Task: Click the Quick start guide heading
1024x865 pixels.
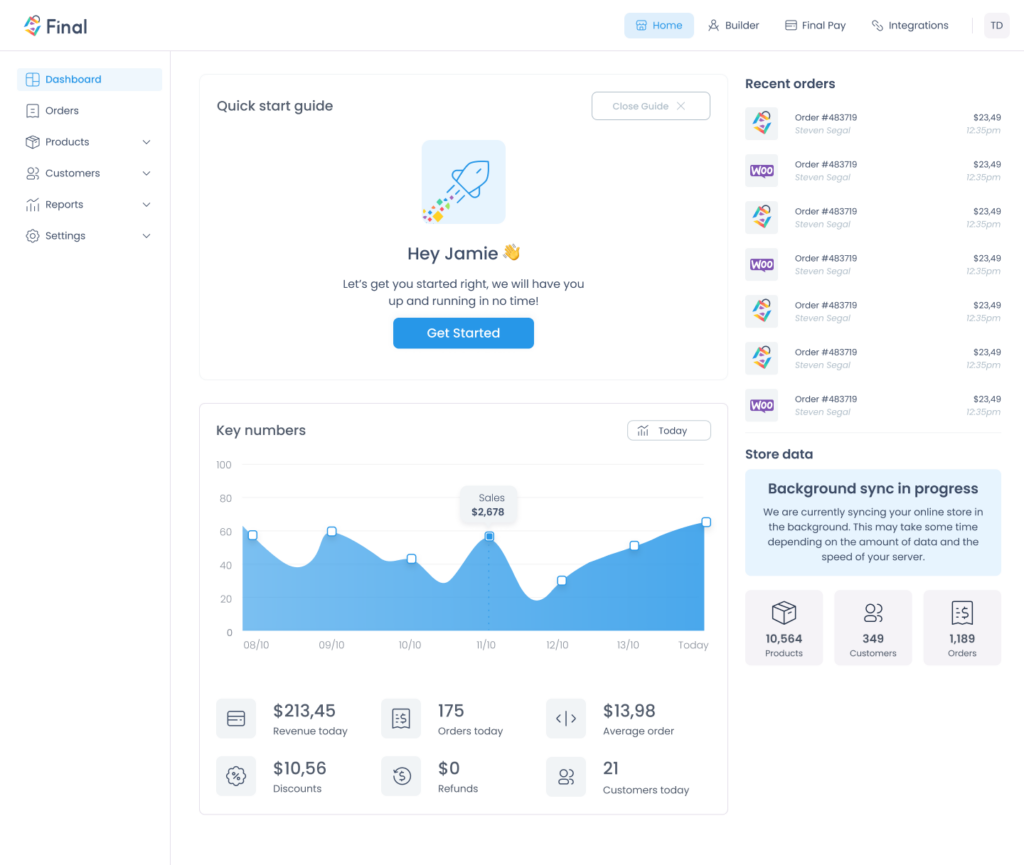Action: coord(274,106)
